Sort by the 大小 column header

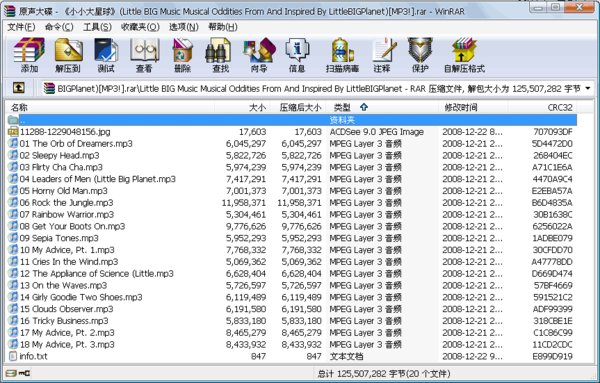243,108
